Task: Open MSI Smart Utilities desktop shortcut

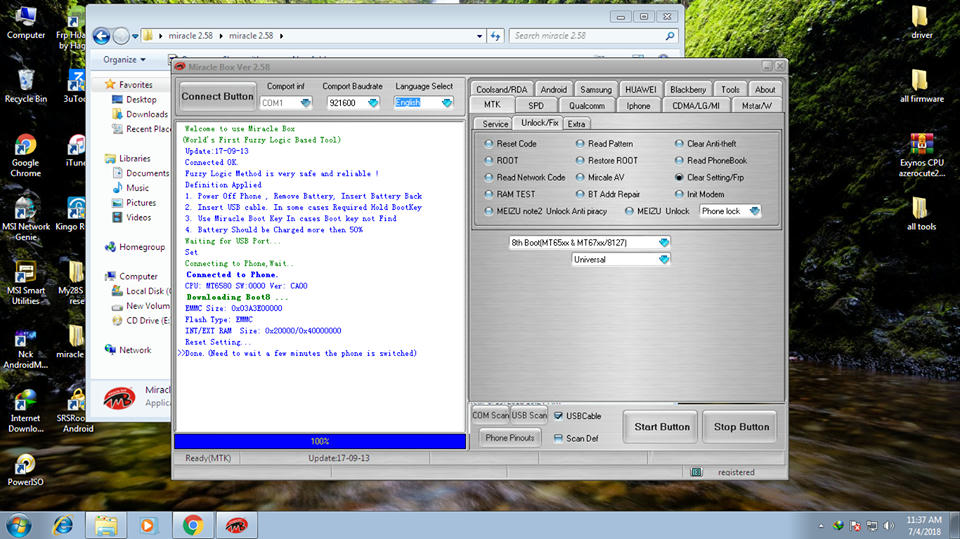Action: click(x=26, y=284)
